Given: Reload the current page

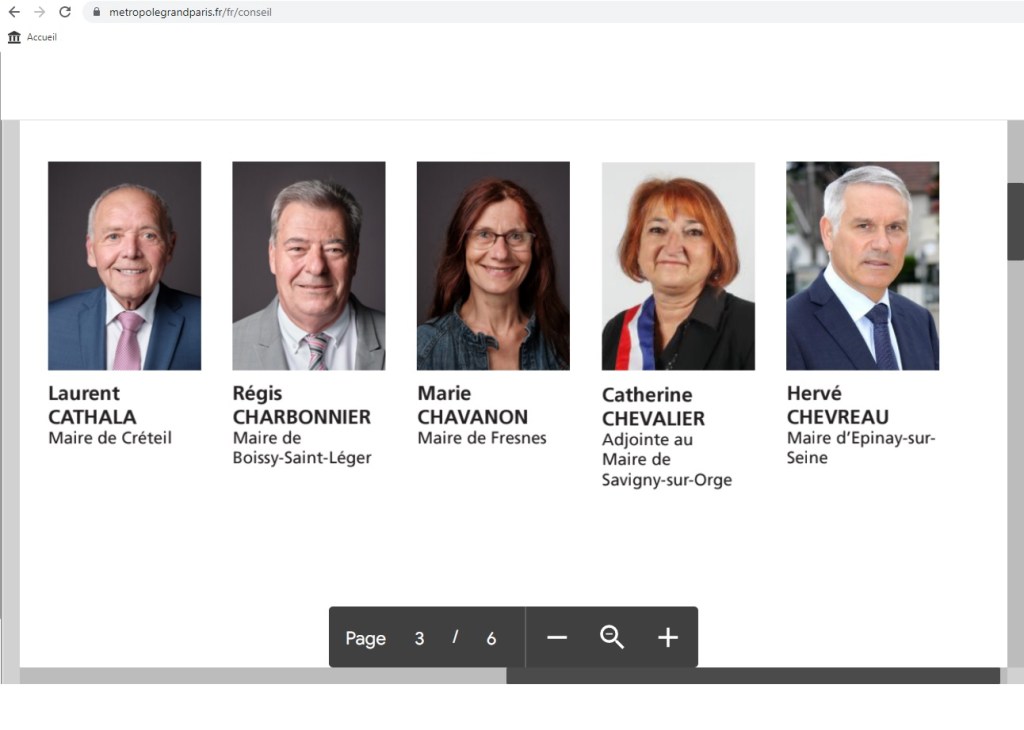Looking at the screenshot, I should coord(65,12).
